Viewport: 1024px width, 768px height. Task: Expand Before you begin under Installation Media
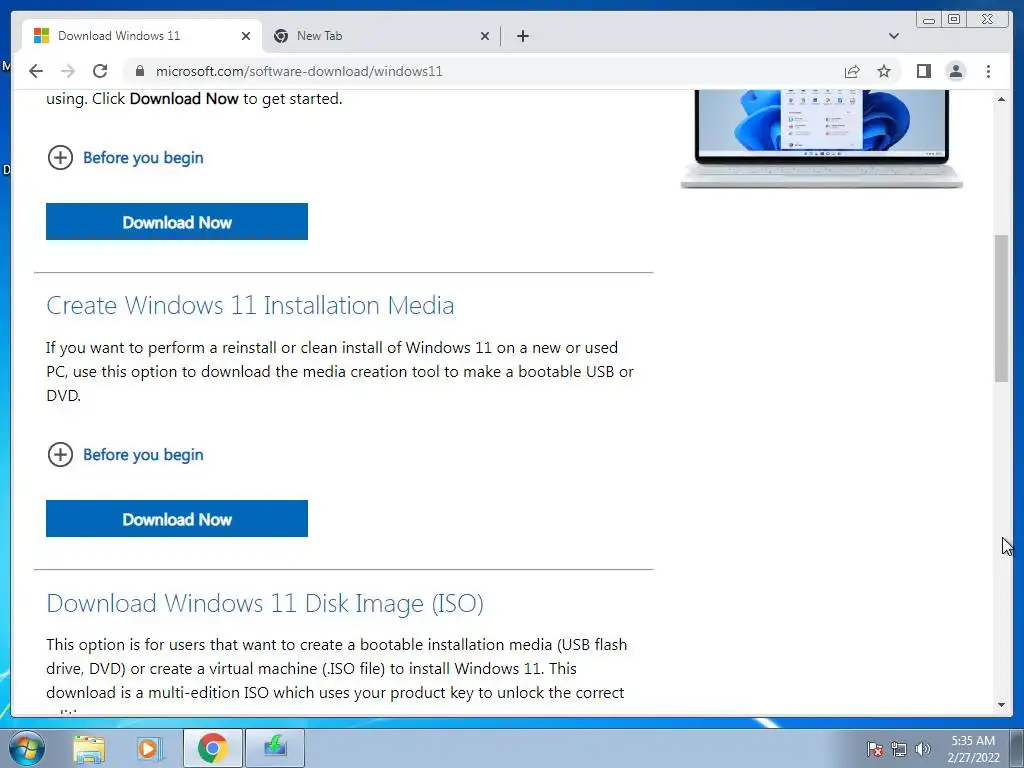pyautogui.click(x=125, y=455)
